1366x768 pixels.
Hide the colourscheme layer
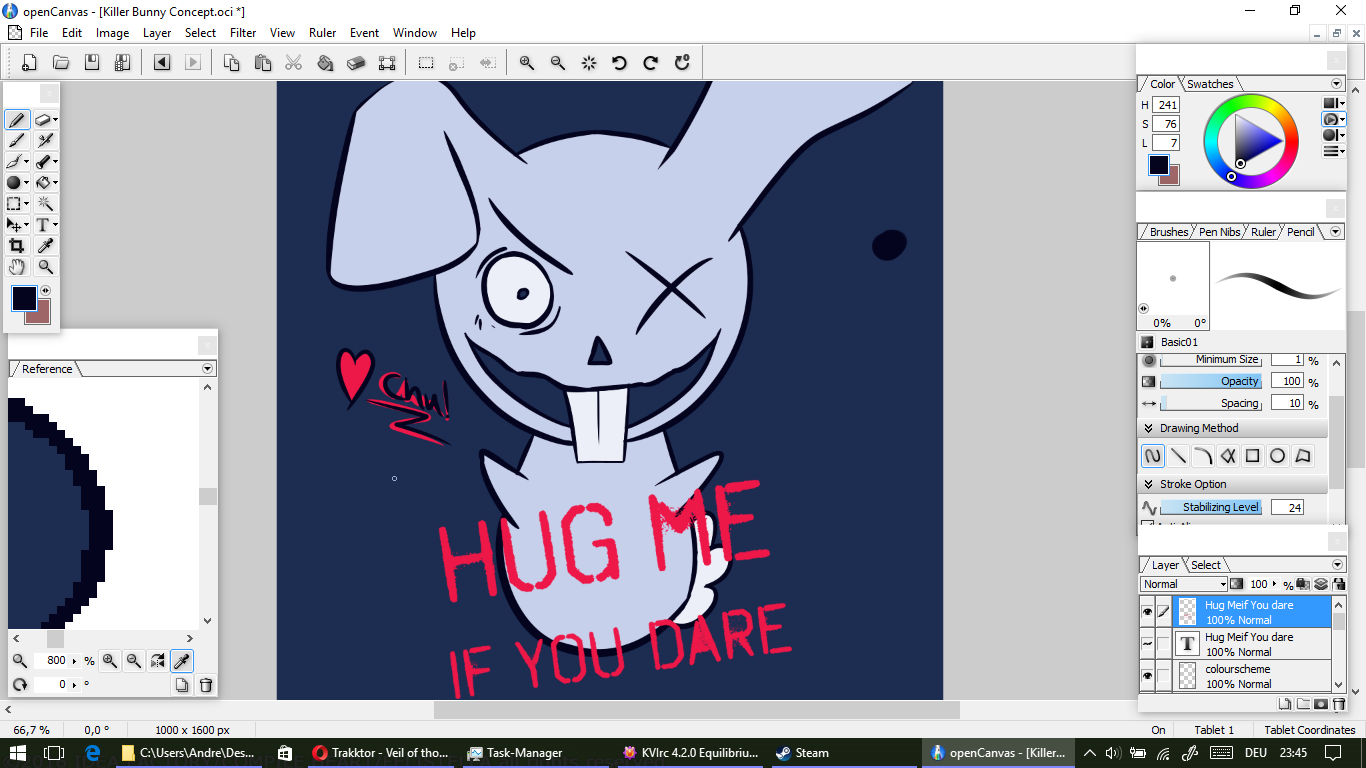tap(1147, 677)
